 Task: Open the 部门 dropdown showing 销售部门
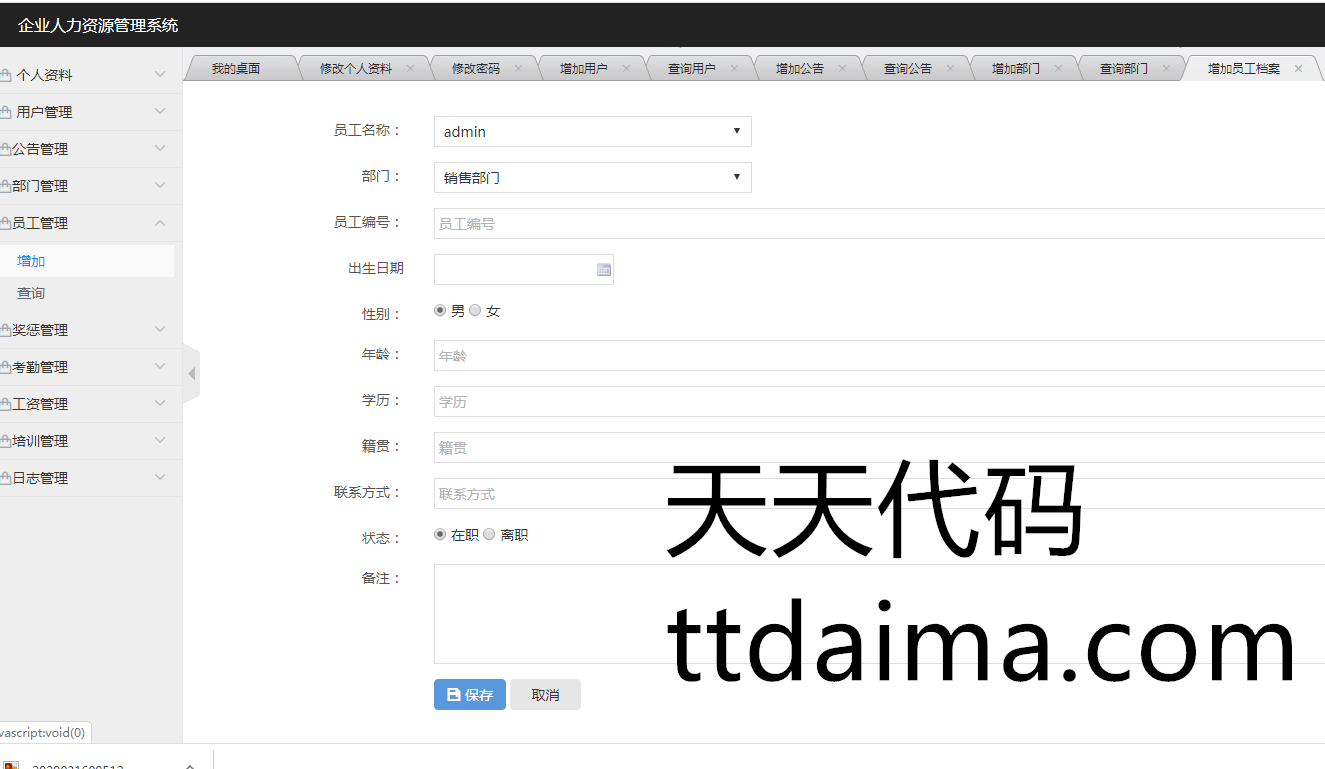coord(592,177)
